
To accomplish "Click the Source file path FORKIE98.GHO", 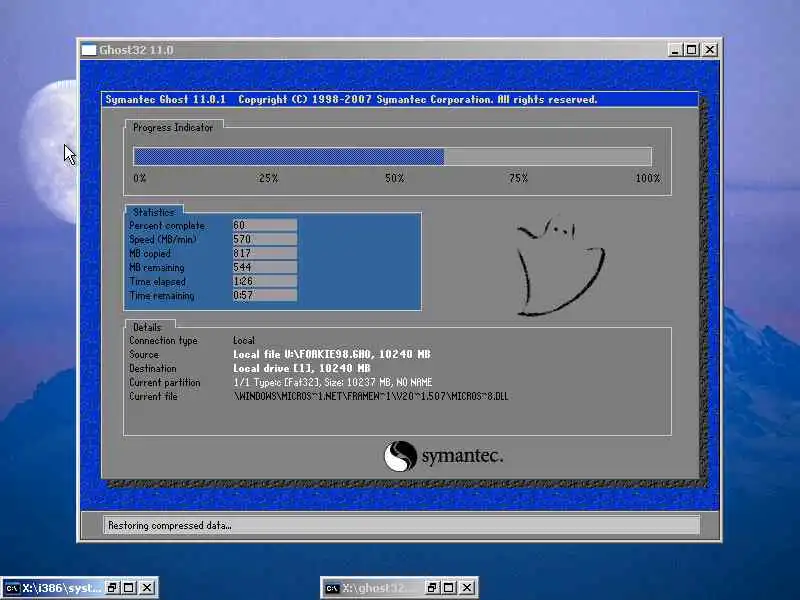I will coord(332,354).
